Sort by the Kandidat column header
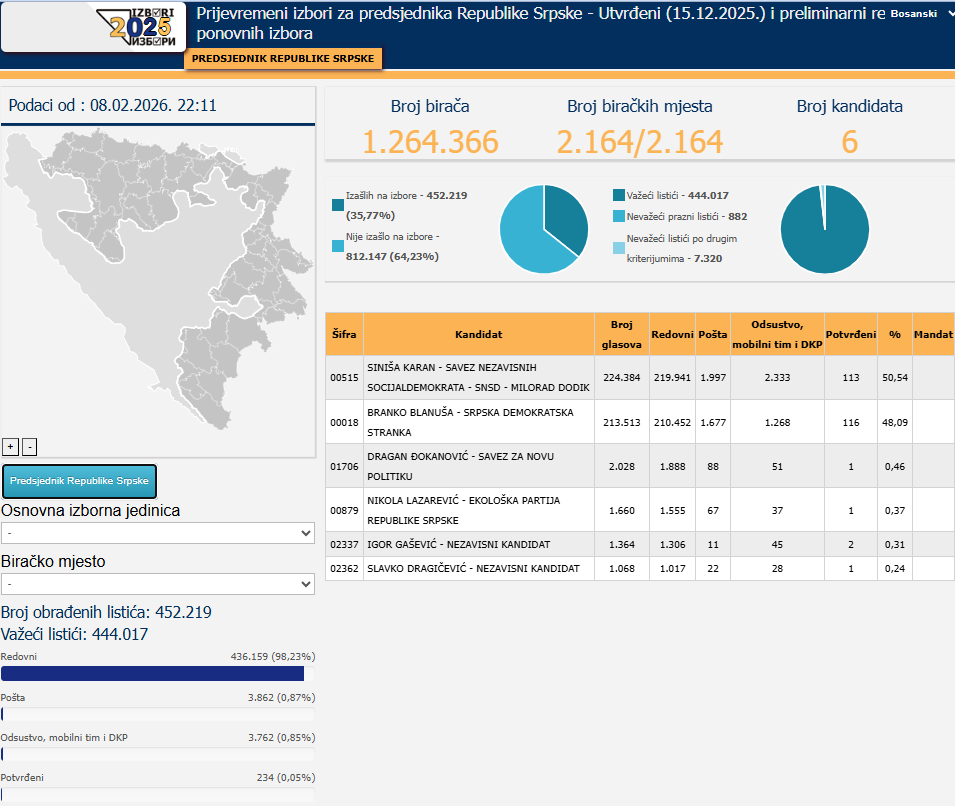The width and height of the screenshot is (955, 806). click(478, 334)
